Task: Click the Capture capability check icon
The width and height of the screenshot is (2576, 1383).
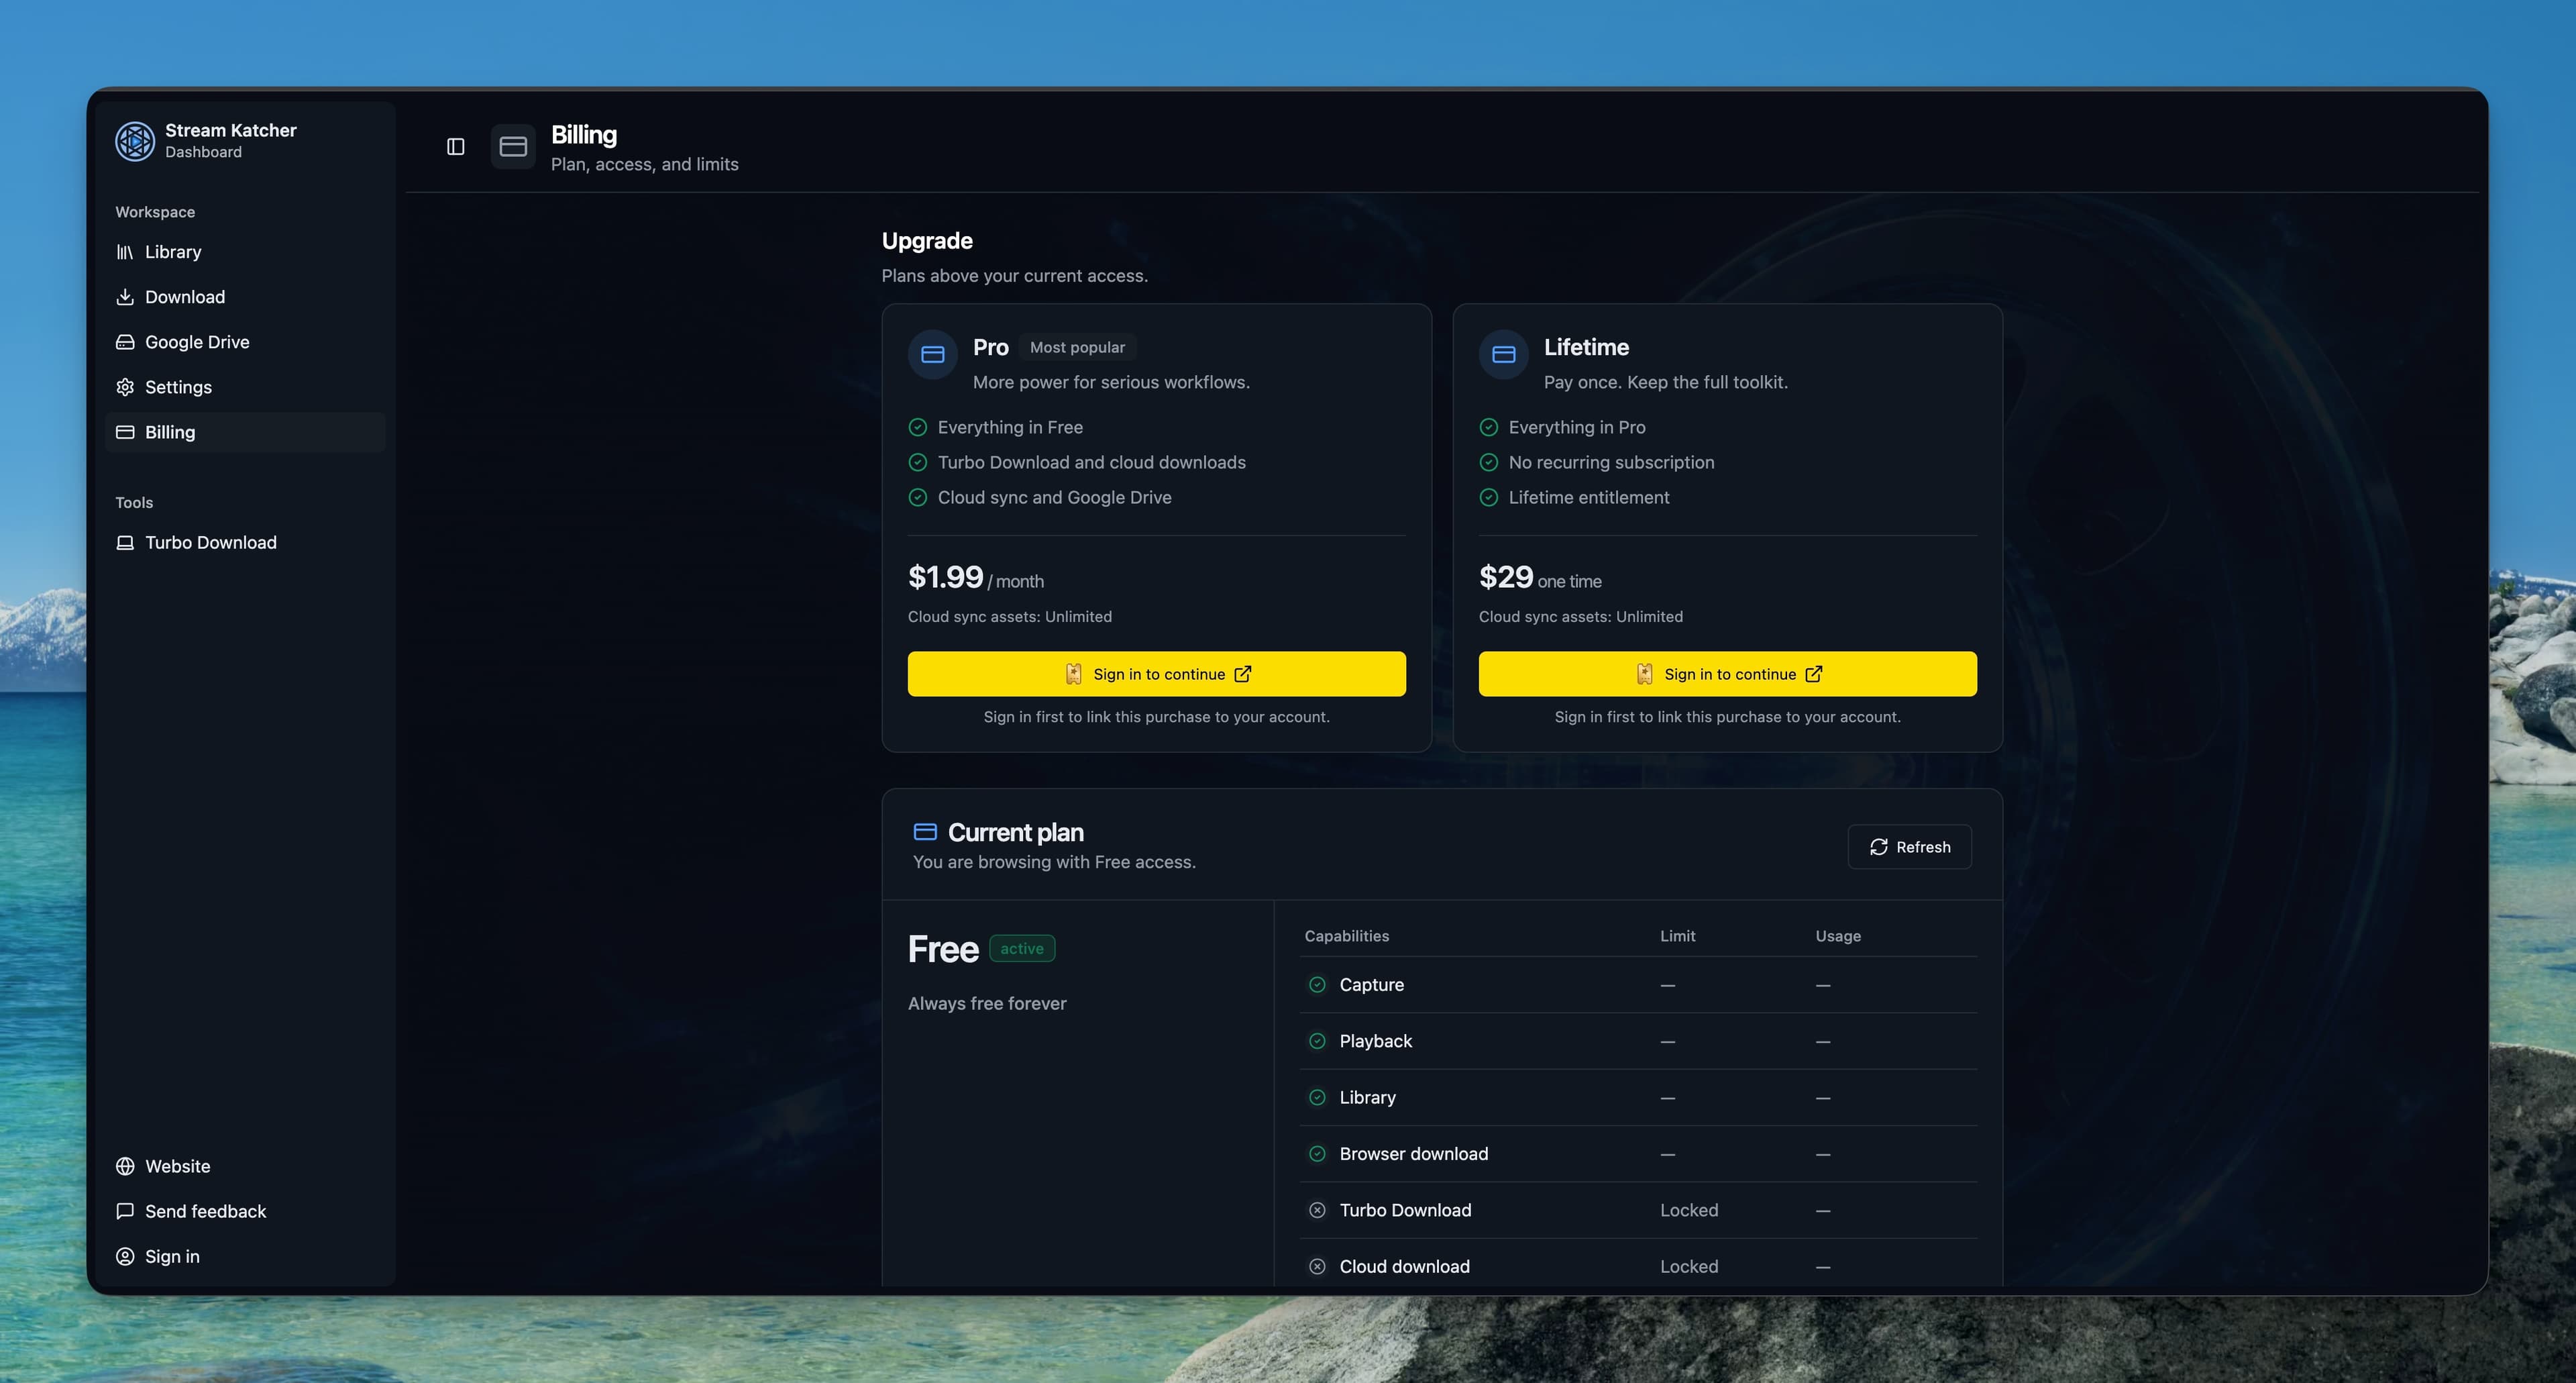Action: [x=1317, y=985]
